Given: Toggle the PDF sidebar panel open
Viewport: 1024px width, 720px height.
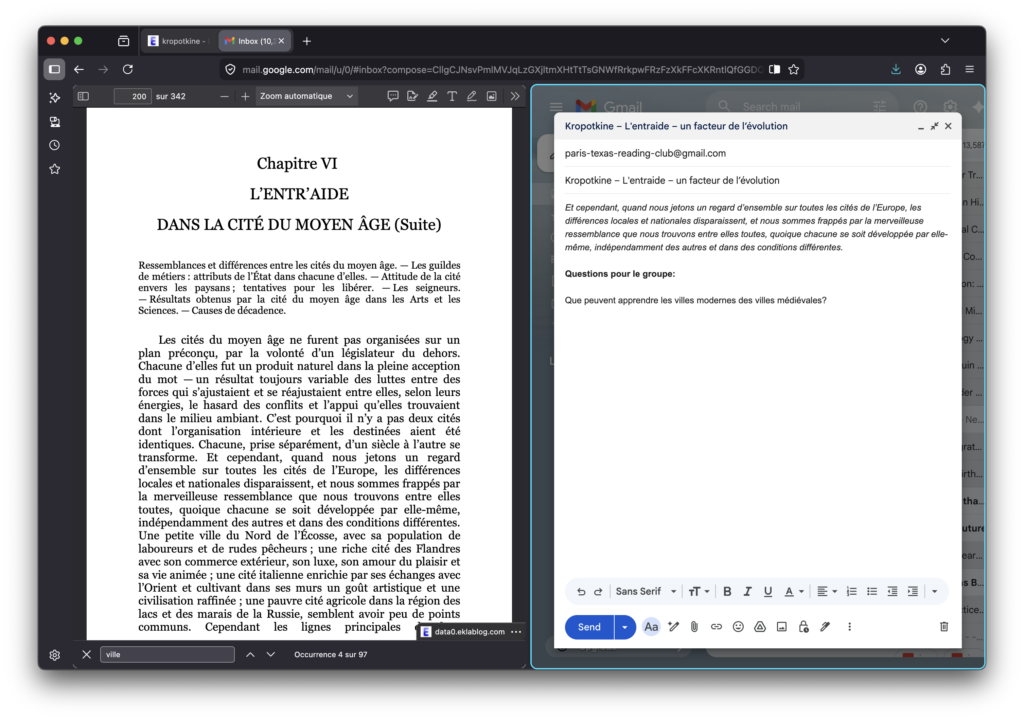Looking at the screenshot, I should coord(84,95).
